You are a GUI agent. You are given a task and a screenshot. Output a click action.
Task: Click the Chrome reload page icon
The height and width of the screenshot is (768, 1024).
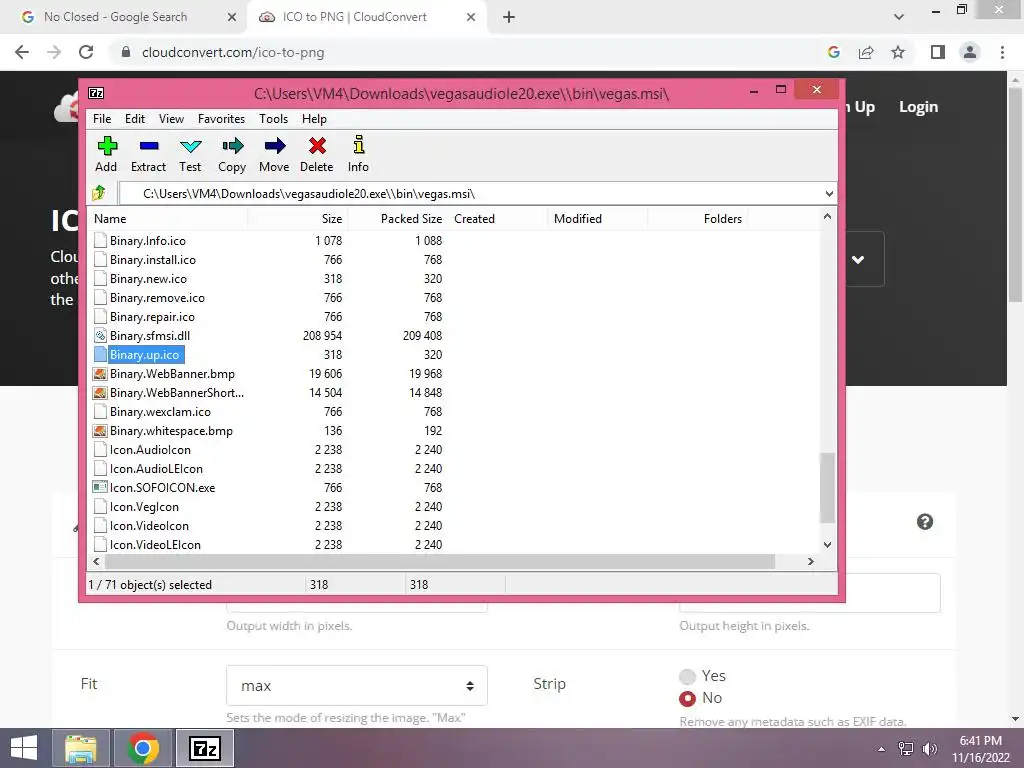pyautogui.click(x=86, y=52)
